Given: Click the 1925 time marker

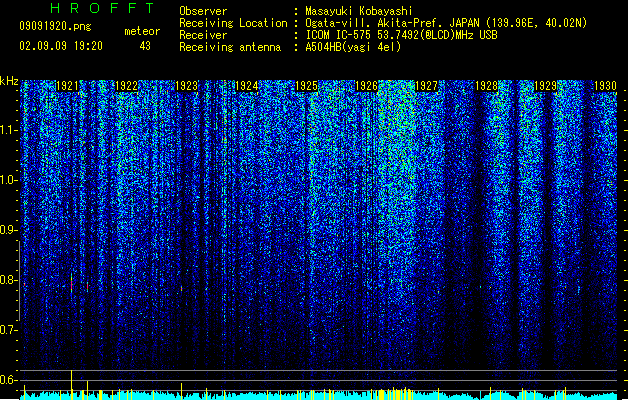Looking at the screenshot, I should click(306, 86).
